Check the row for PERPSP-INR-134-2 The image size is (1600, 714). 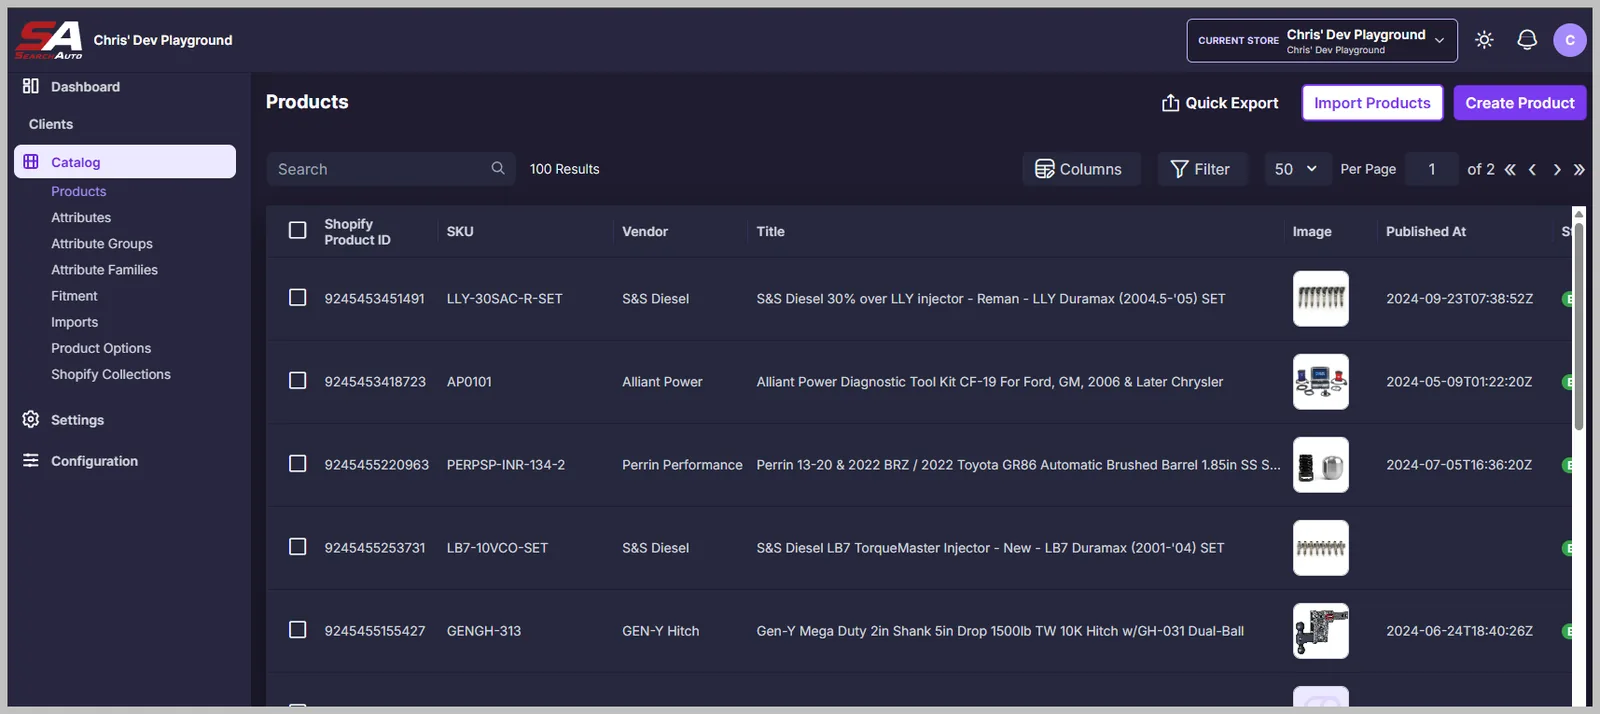(x=297, y=463)
